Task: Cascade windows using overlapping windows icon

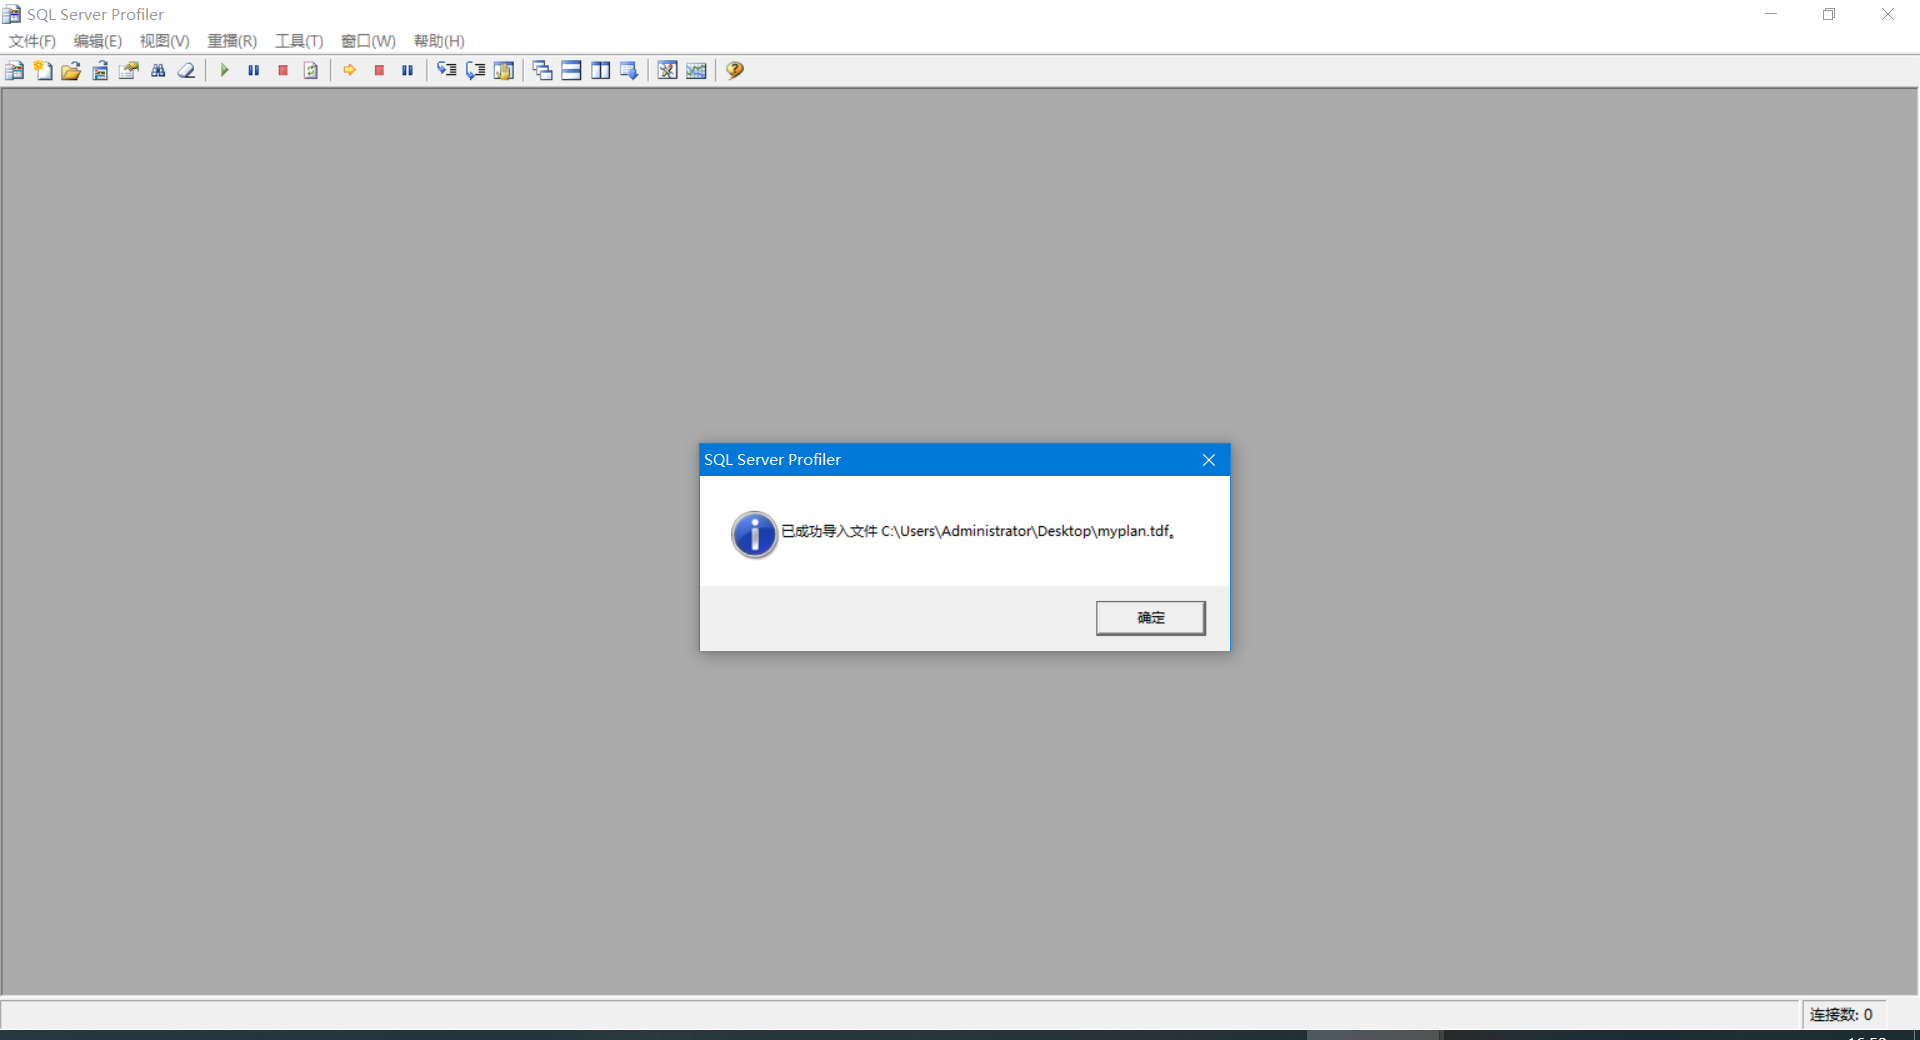Action: pyautogui.click(x=543, y=70)
